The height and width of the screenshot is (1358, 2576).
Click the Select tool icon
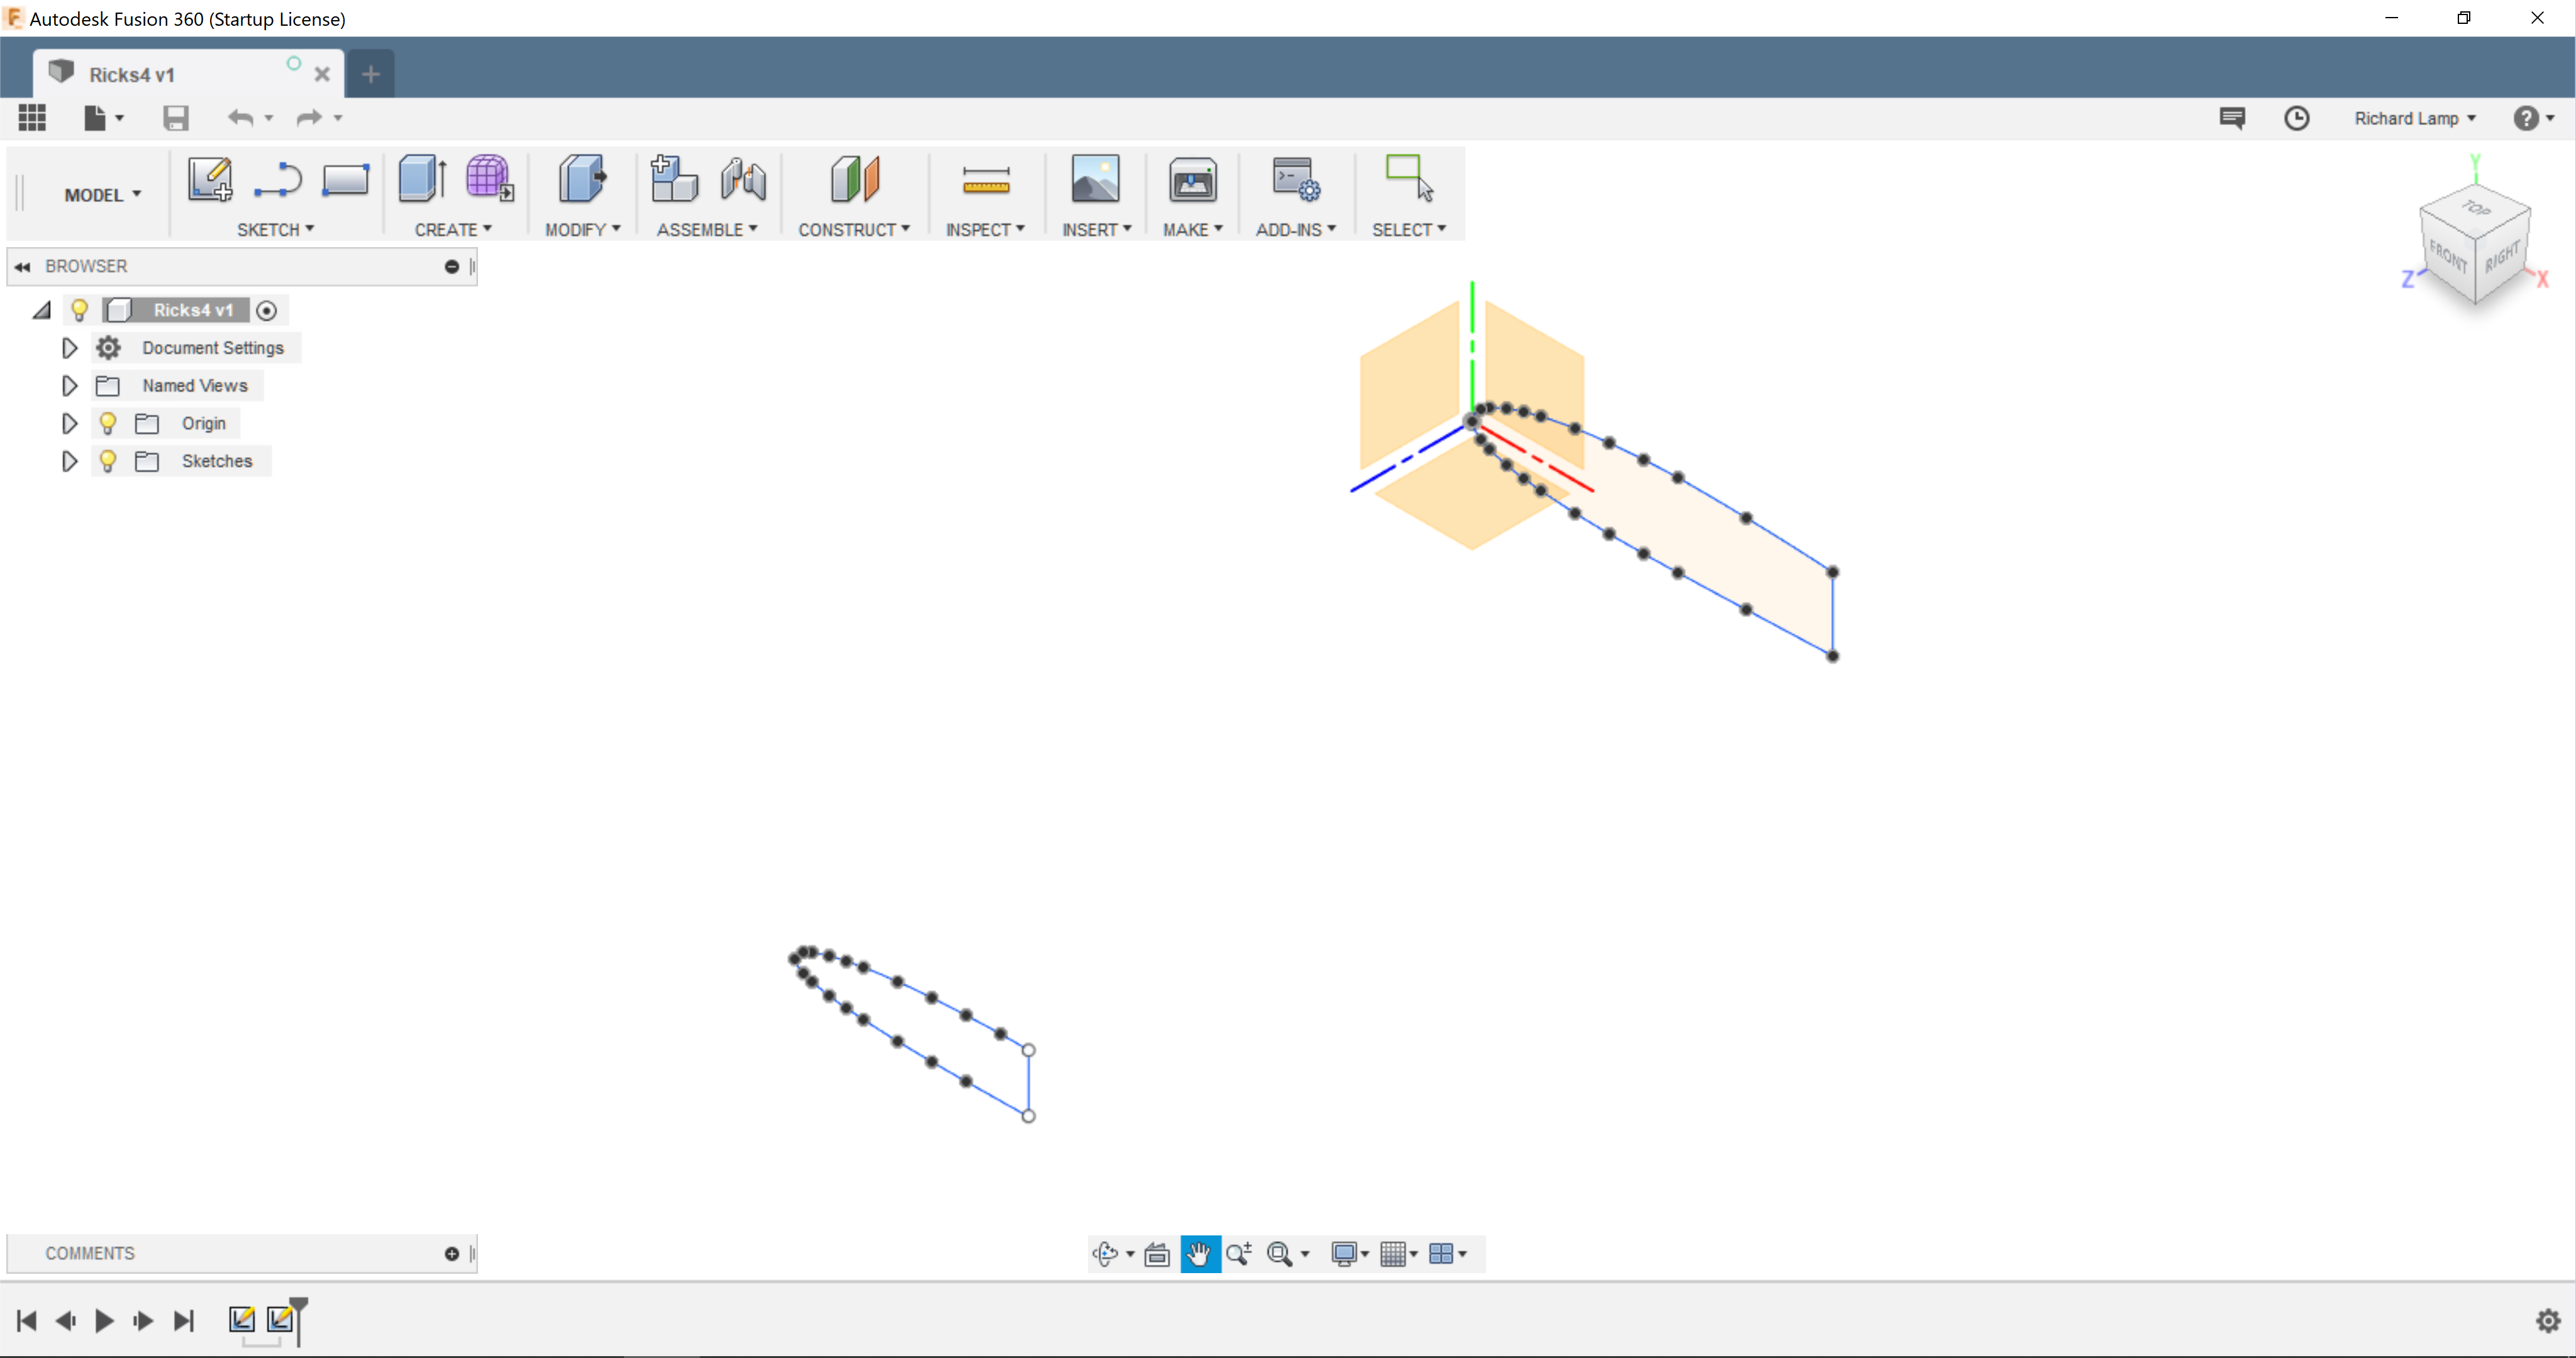(x=1409, y=179)
